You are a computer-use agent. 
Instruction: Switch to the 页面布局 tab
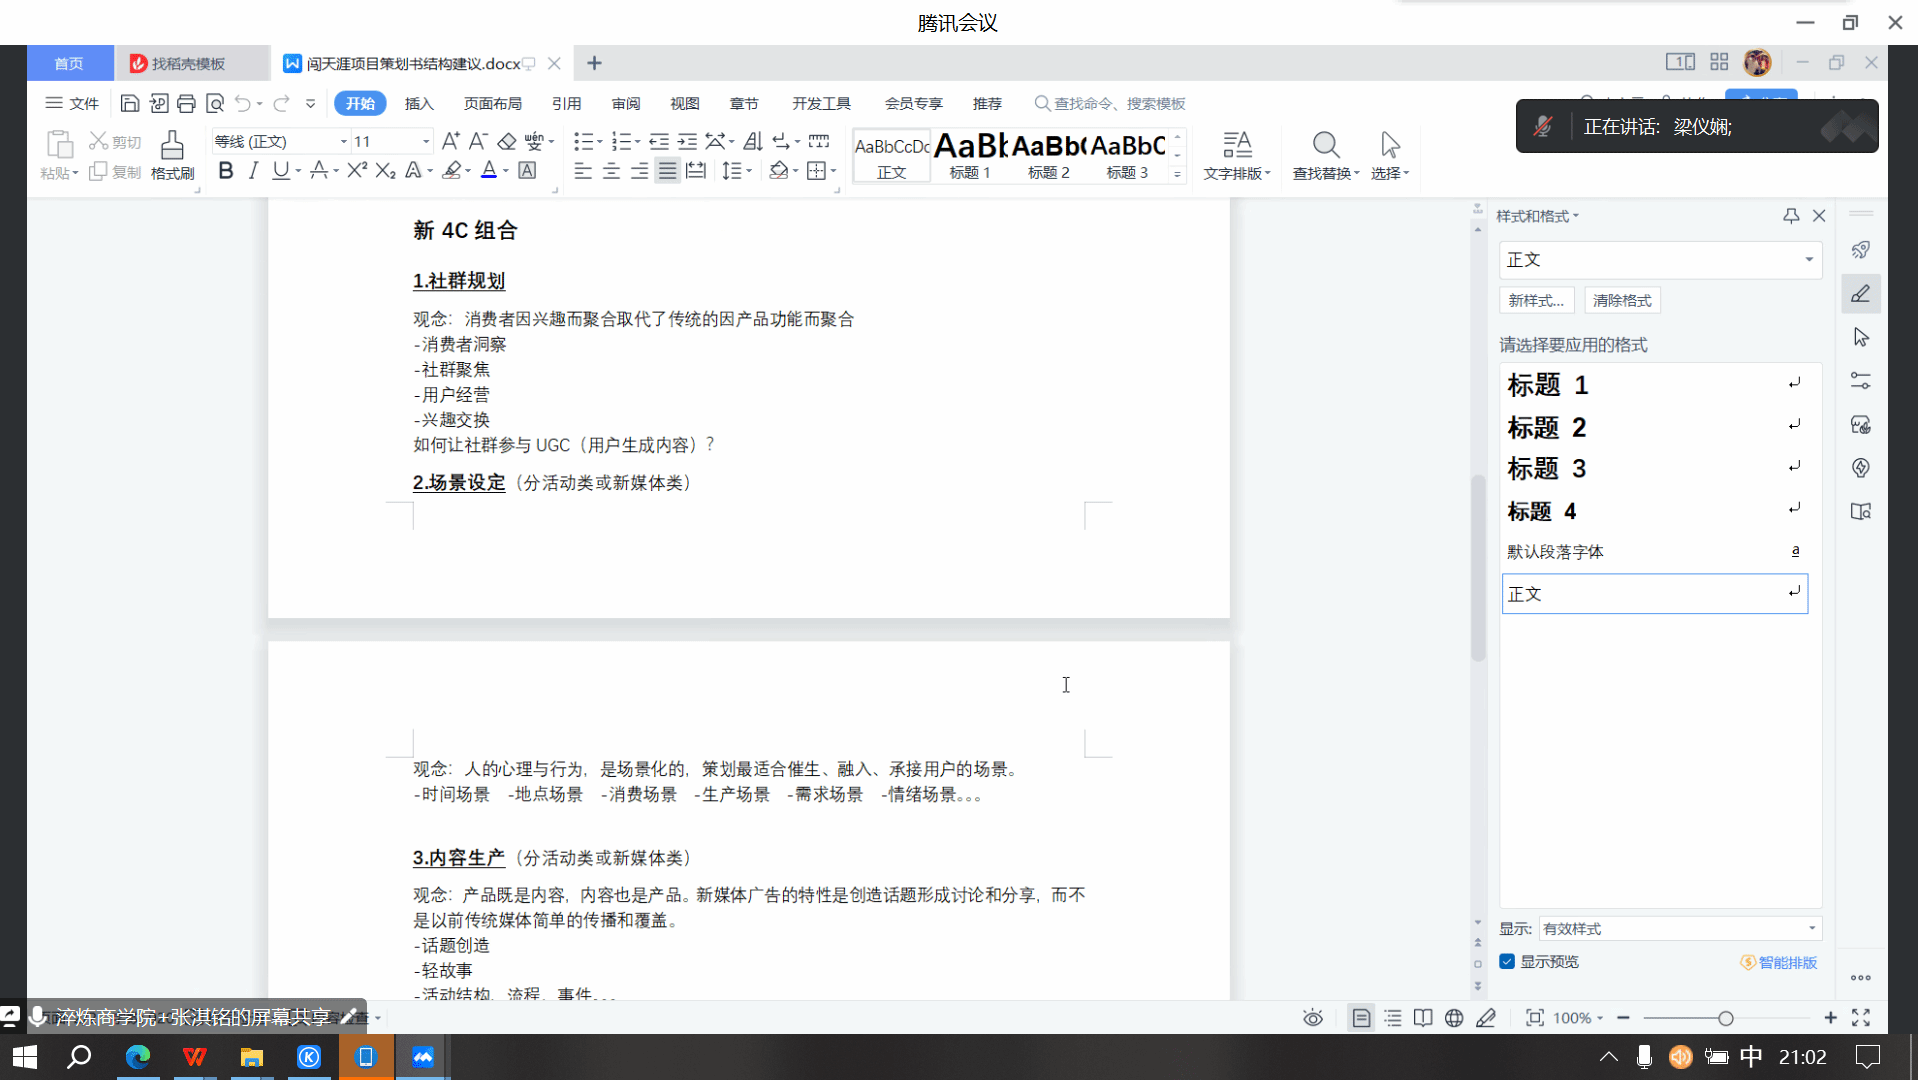(x=492, y=104)
